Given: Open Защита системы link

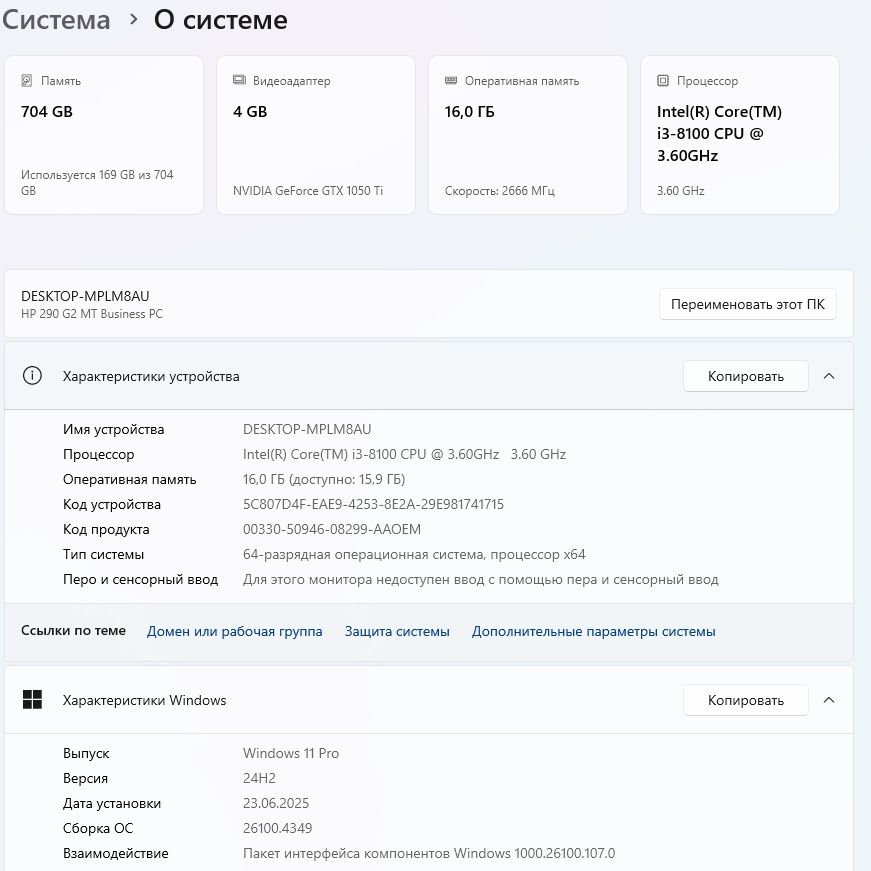Looking at the screenshot, I should pos(397,632).
